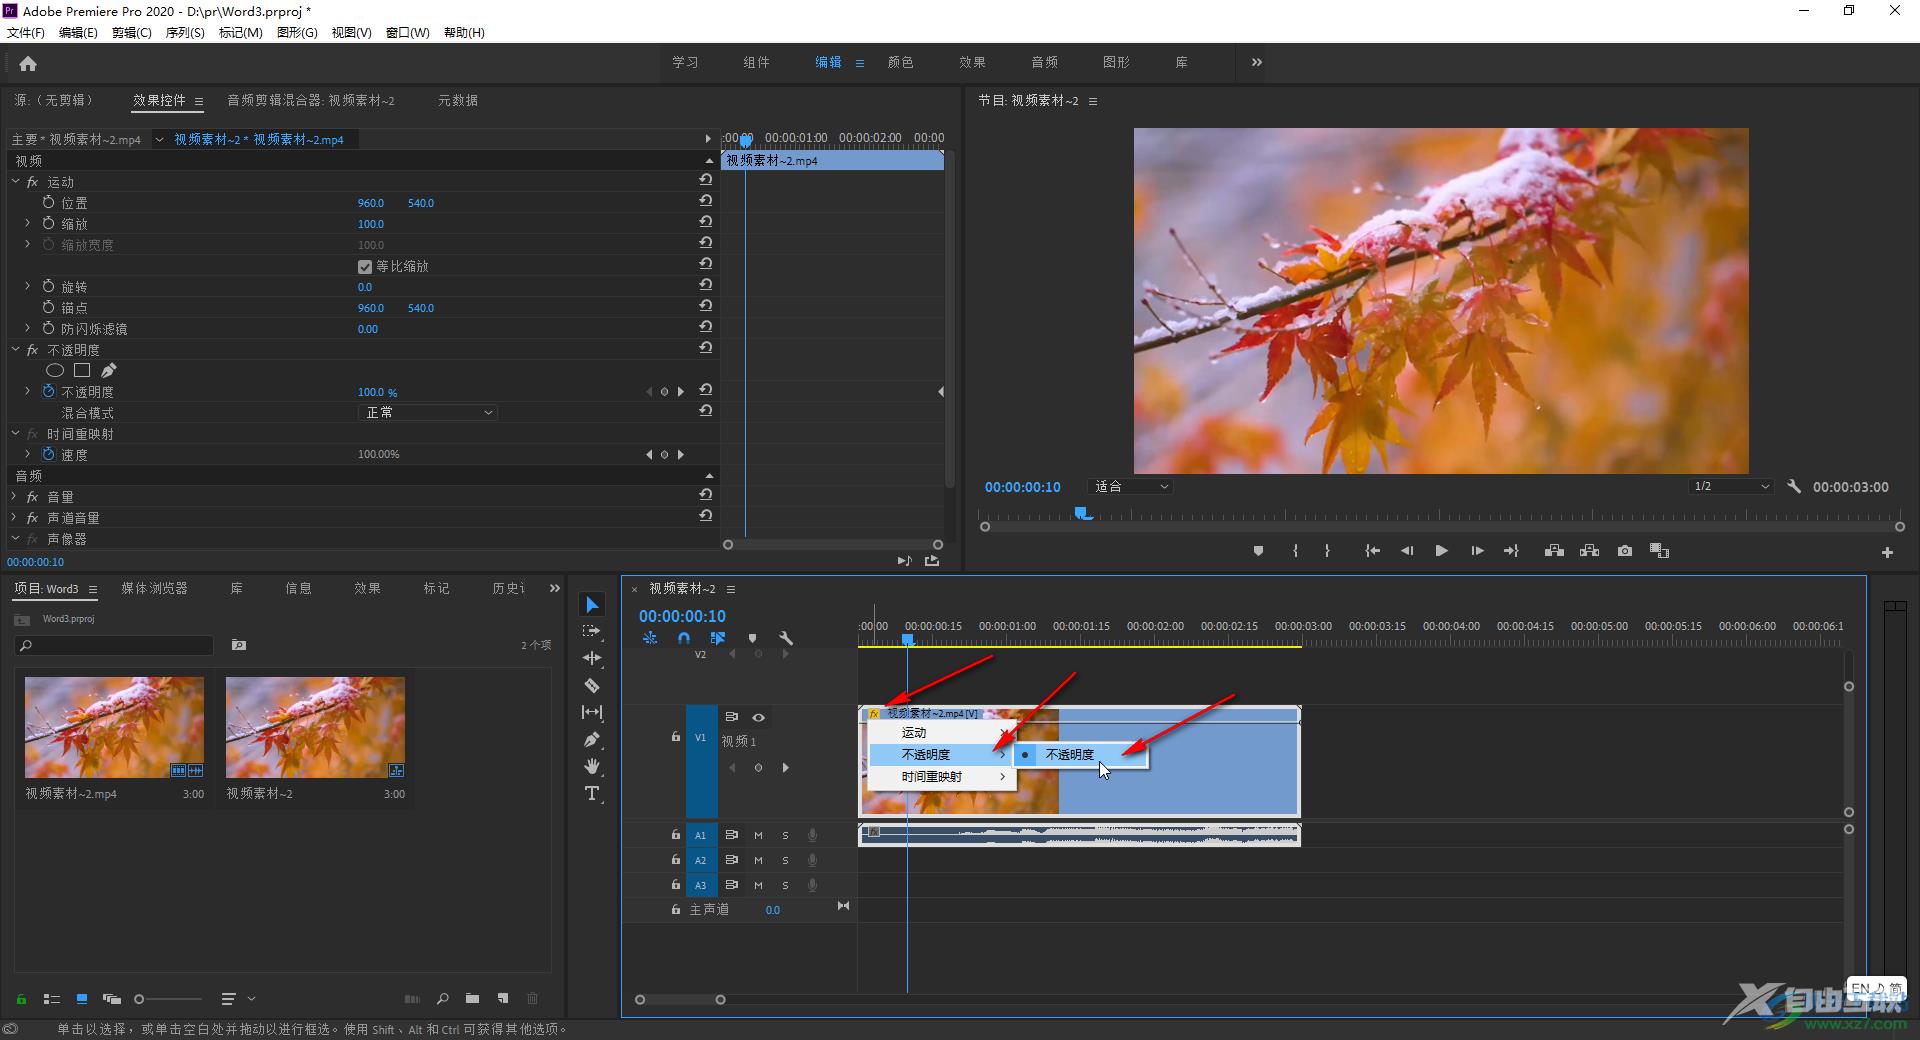Open playback resolution 1/2 dropdown
Viewport: 1920px width, 1040px height.
pyautogui.click(x=1731, y=487)
